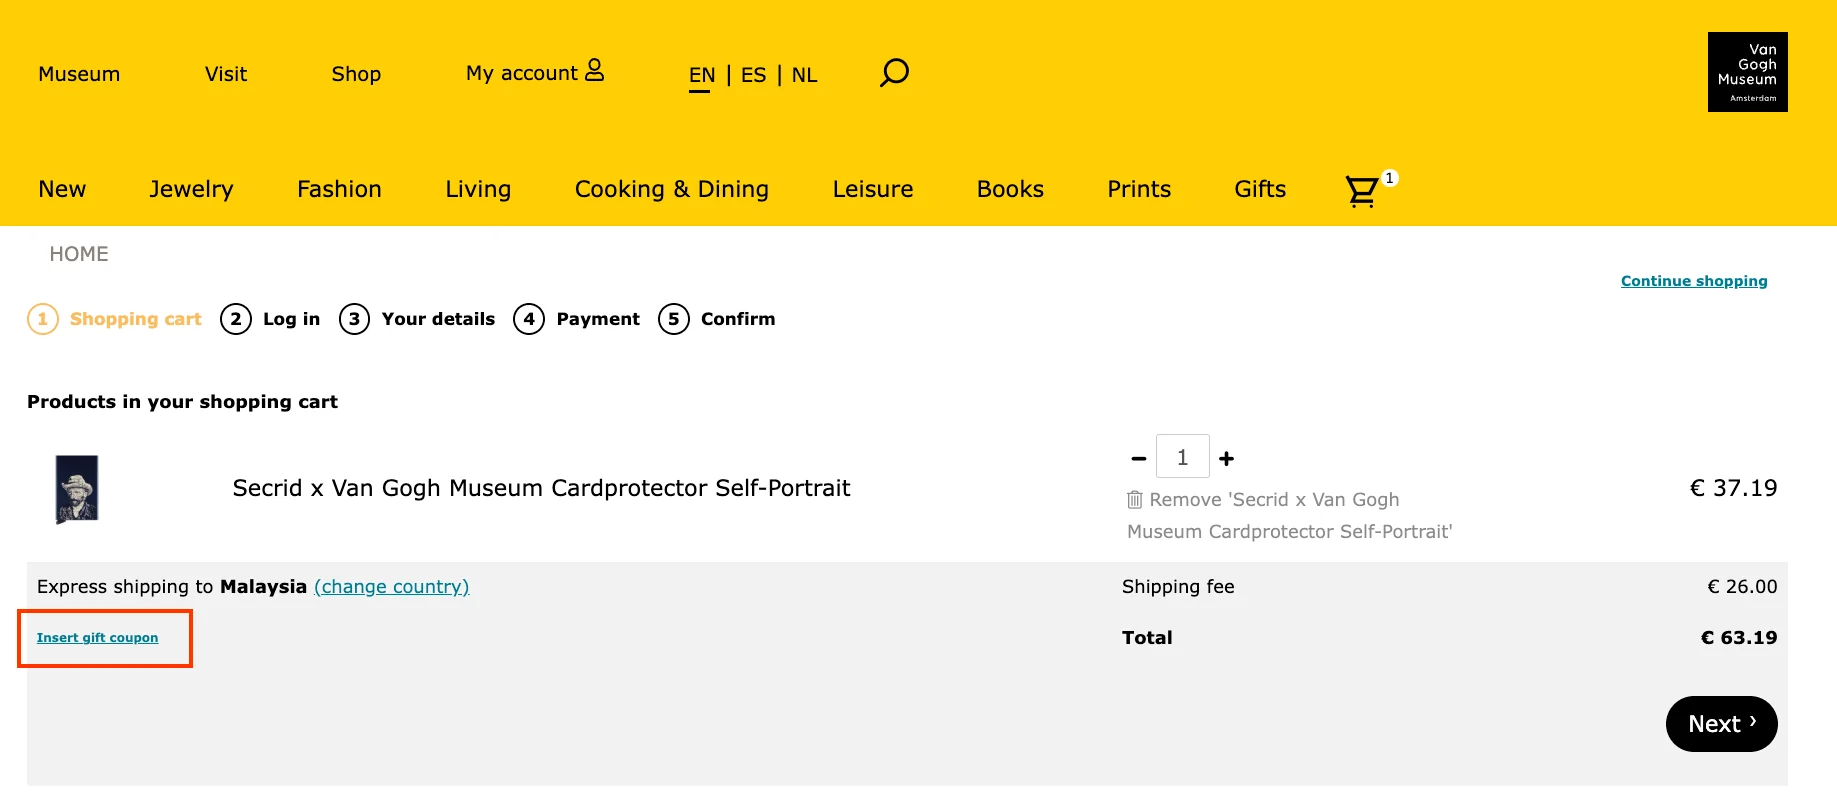Increase quantity with the plus icon
Viewport: 1837px width, 807px height.
pyautogui.click(x=1227, y=458)
